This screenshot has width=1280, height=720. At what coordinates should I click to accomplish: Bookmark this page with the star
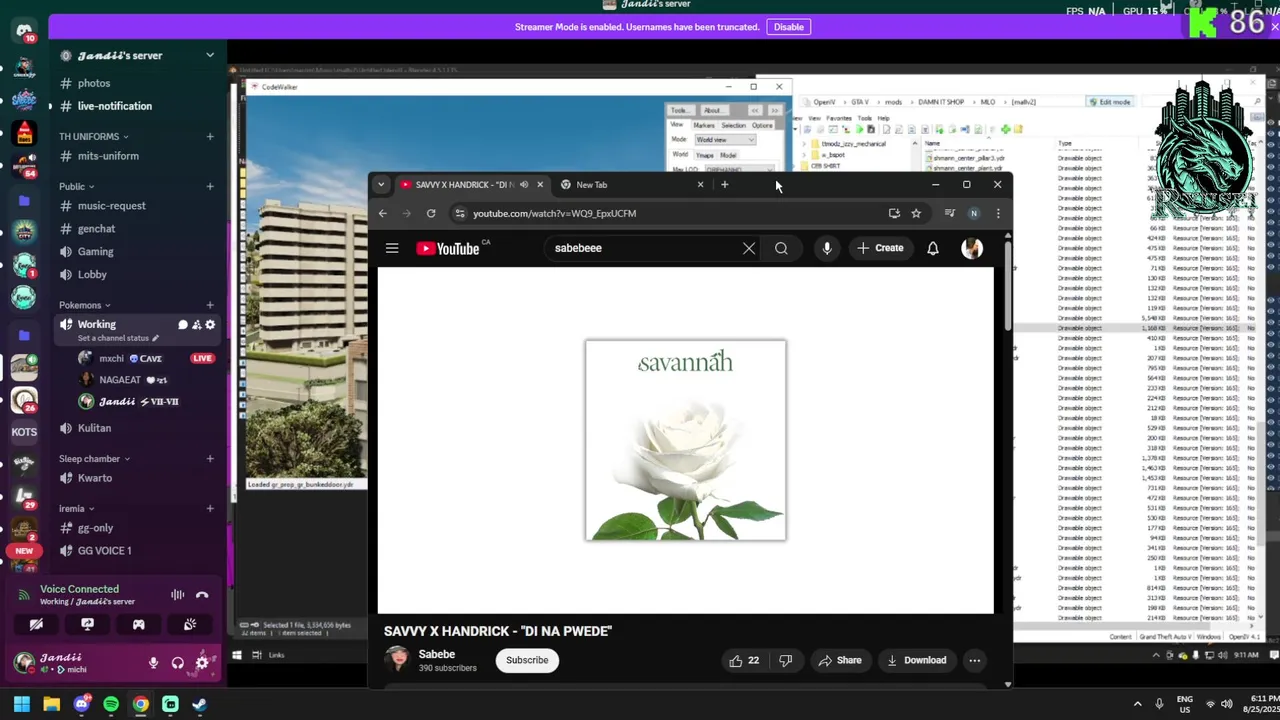point(916,213)
